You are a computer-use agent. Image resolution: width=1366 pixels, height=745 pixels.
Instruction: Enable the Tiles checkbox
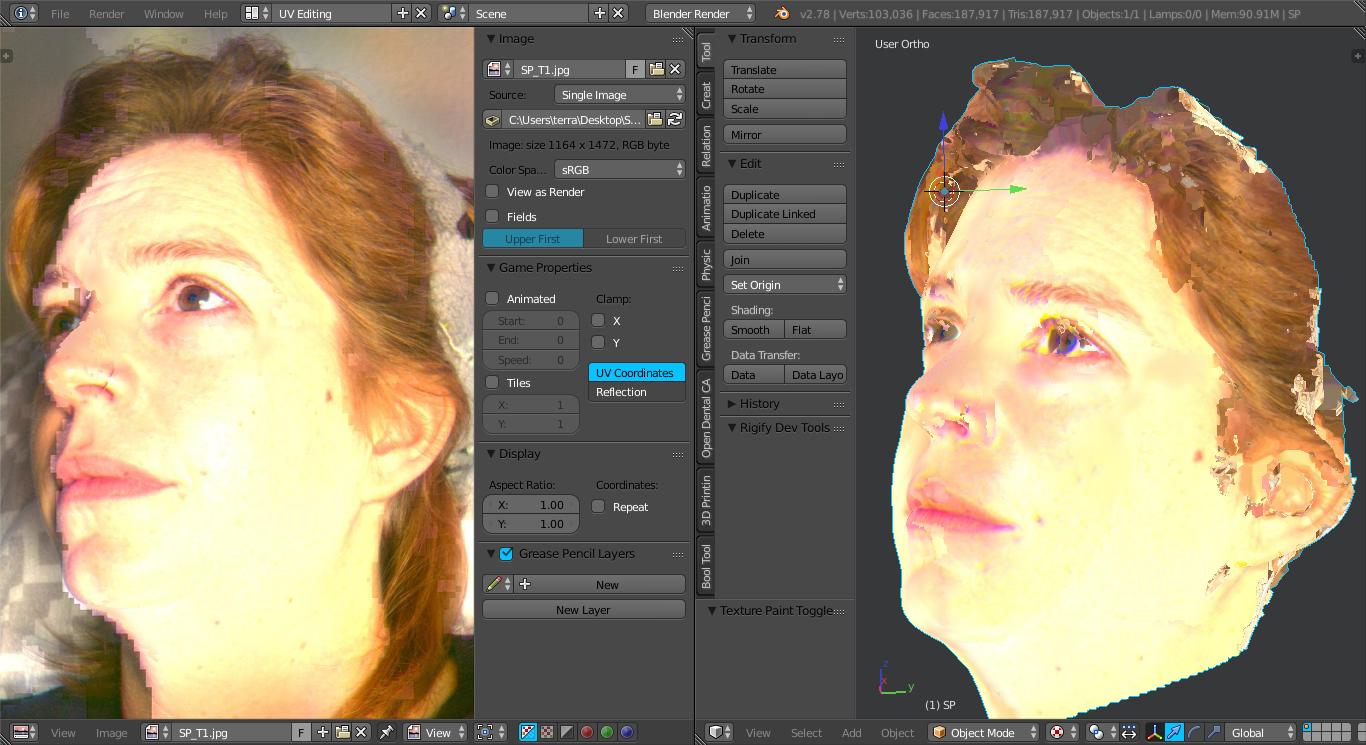pyautogui.click(x=492, y=382)
